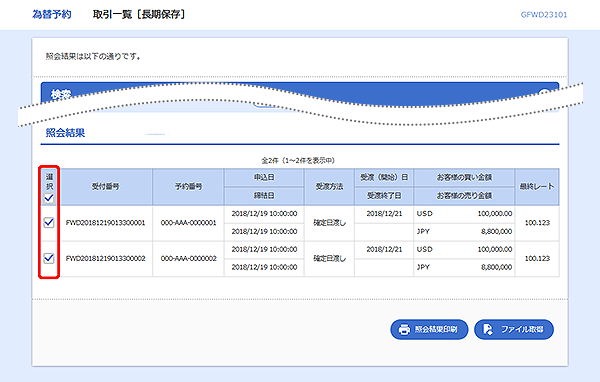Screen dimensions: 600x382
Task: Click the screen ID GFWD23101
Action: [544, 15]
